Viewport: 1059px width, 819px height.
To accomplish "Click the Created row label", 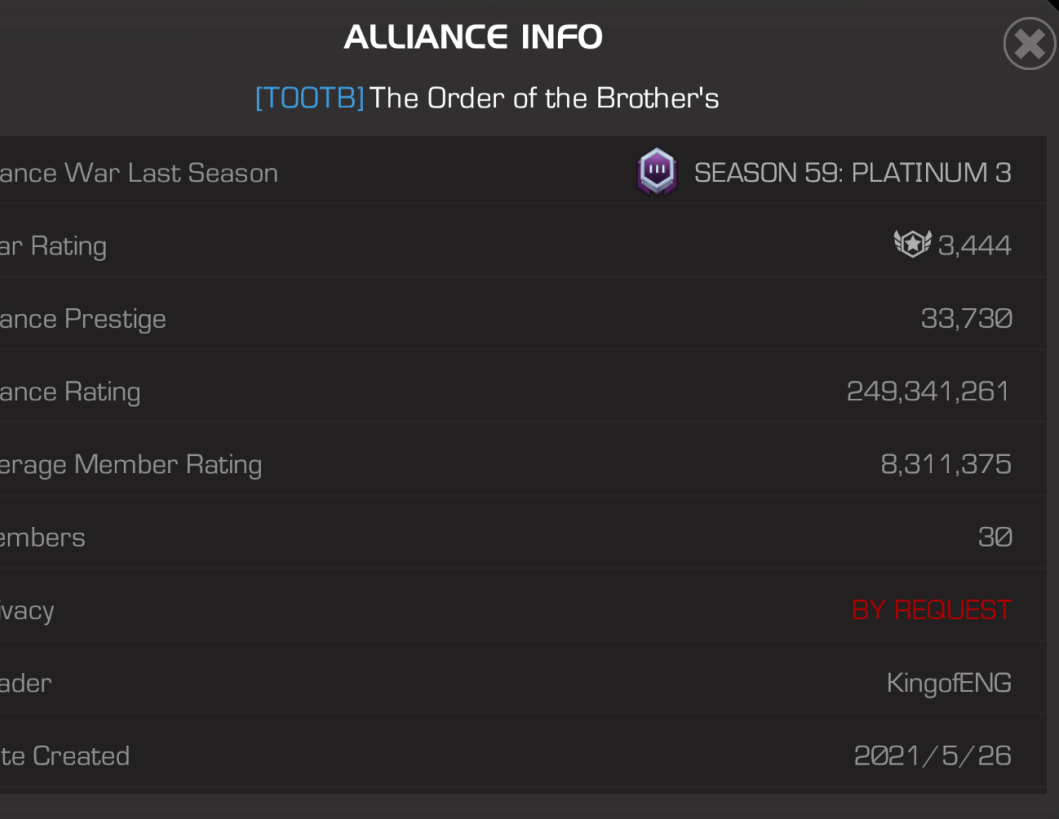I will pos(65,756).
